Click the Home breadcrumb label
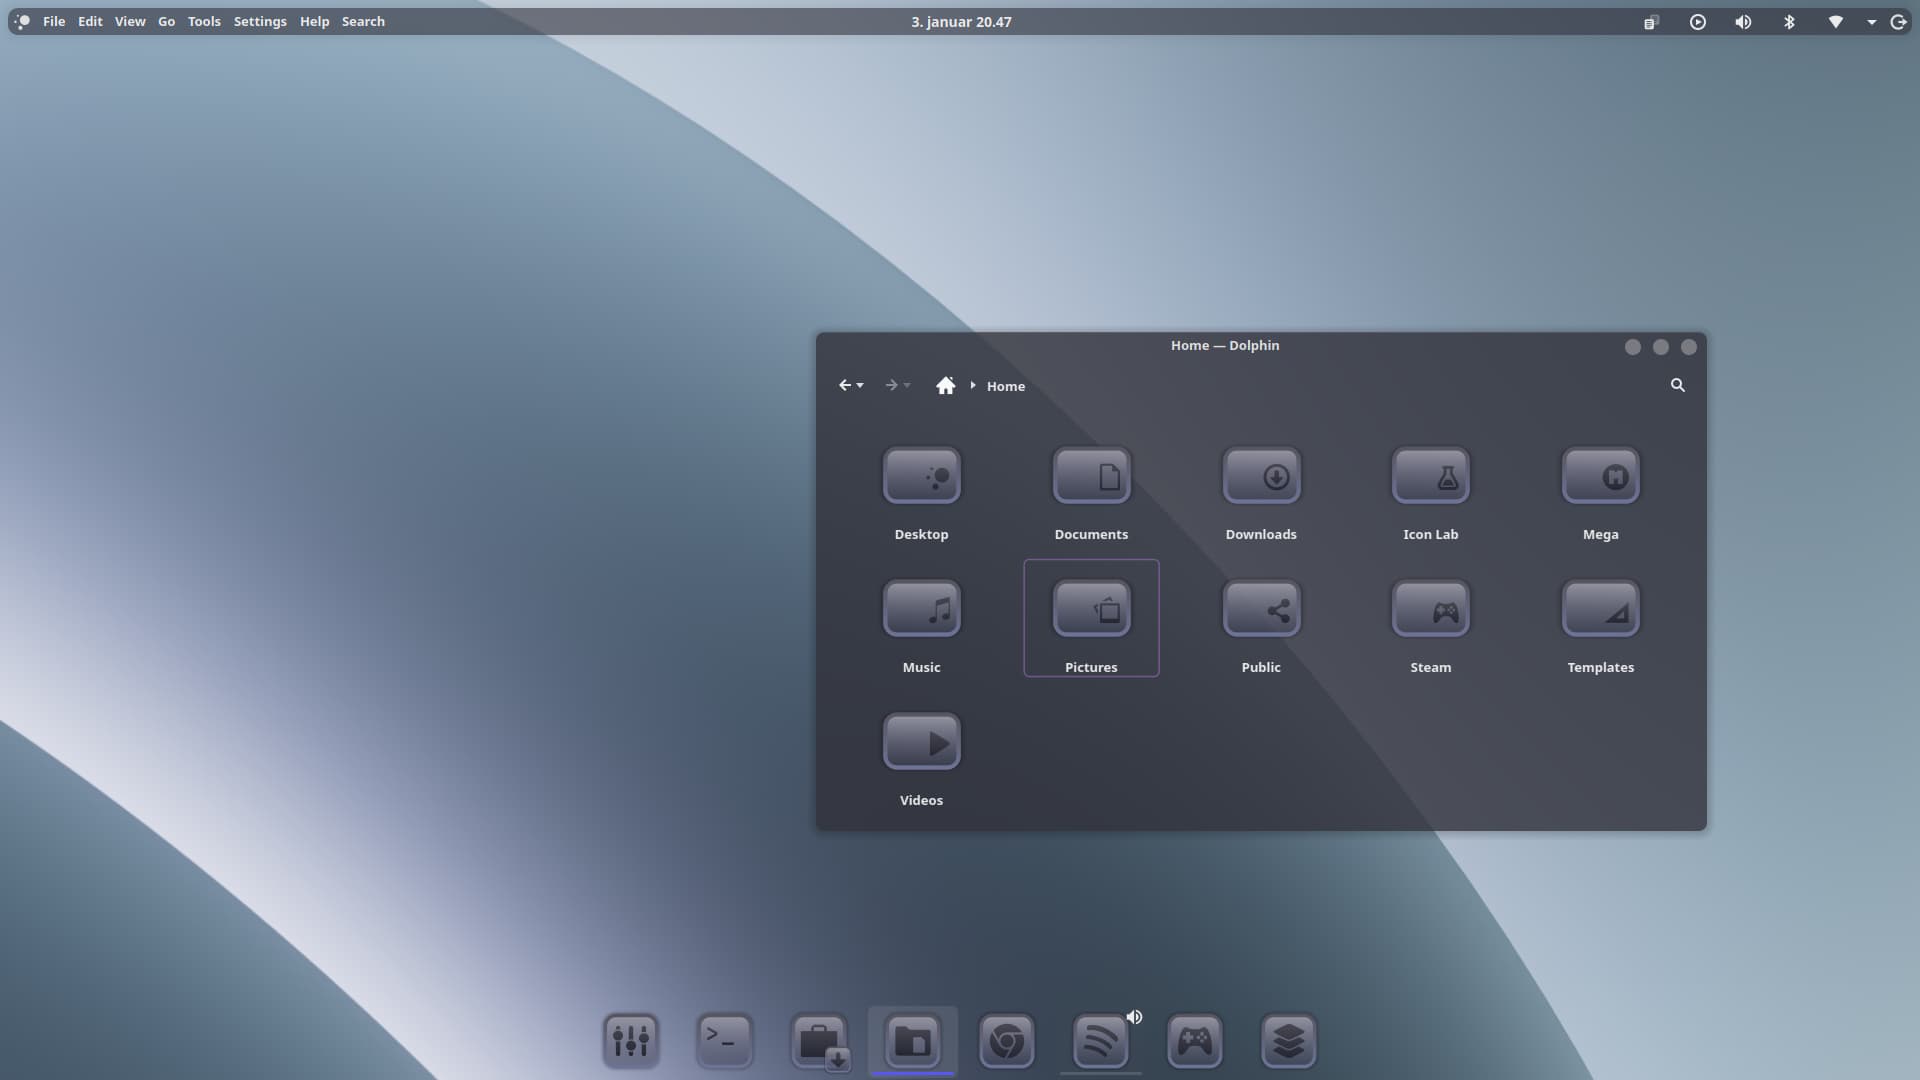This screenshot has height=1080, width=1920. click(x=1005, y=386)
